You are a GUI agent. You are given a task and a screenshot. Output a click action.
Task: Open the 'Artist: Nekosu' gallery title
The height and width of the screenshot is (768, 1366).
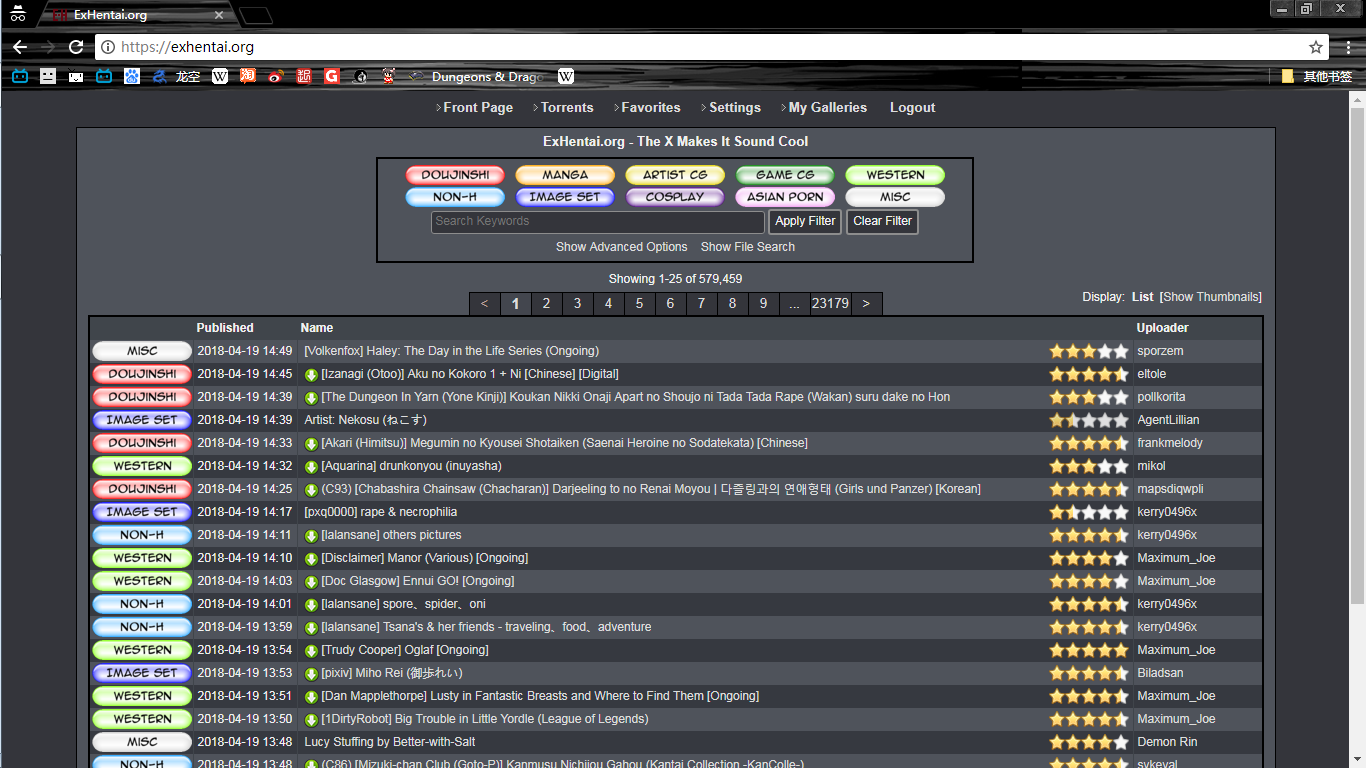coord(365,421)
